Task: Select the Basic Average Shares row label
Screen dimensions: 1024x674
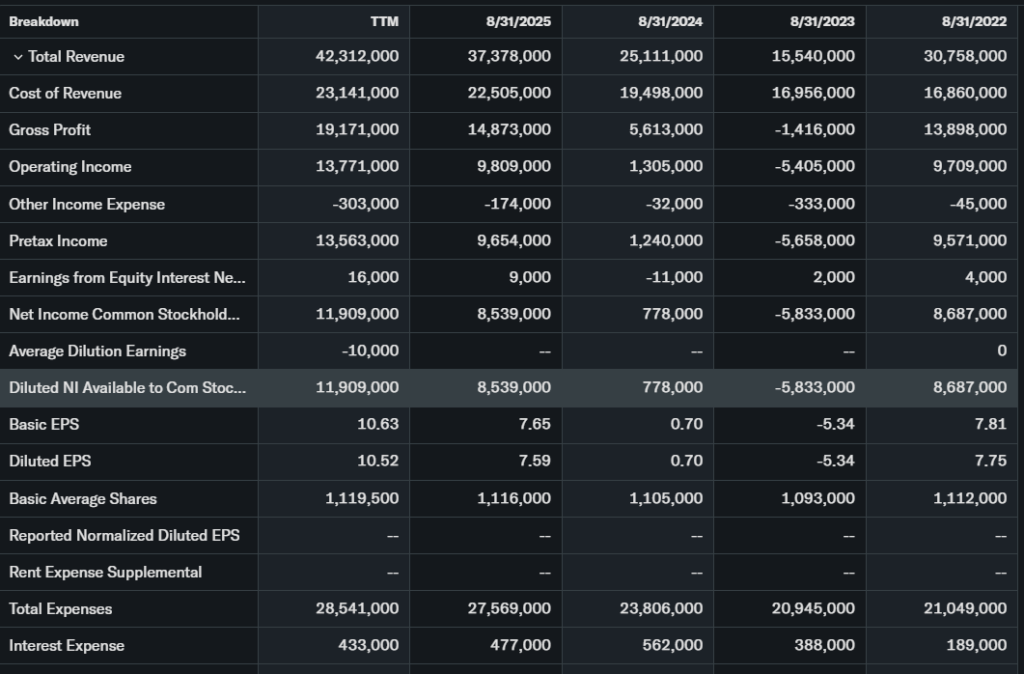Action: pyautogui.click(x=83, y=498)
